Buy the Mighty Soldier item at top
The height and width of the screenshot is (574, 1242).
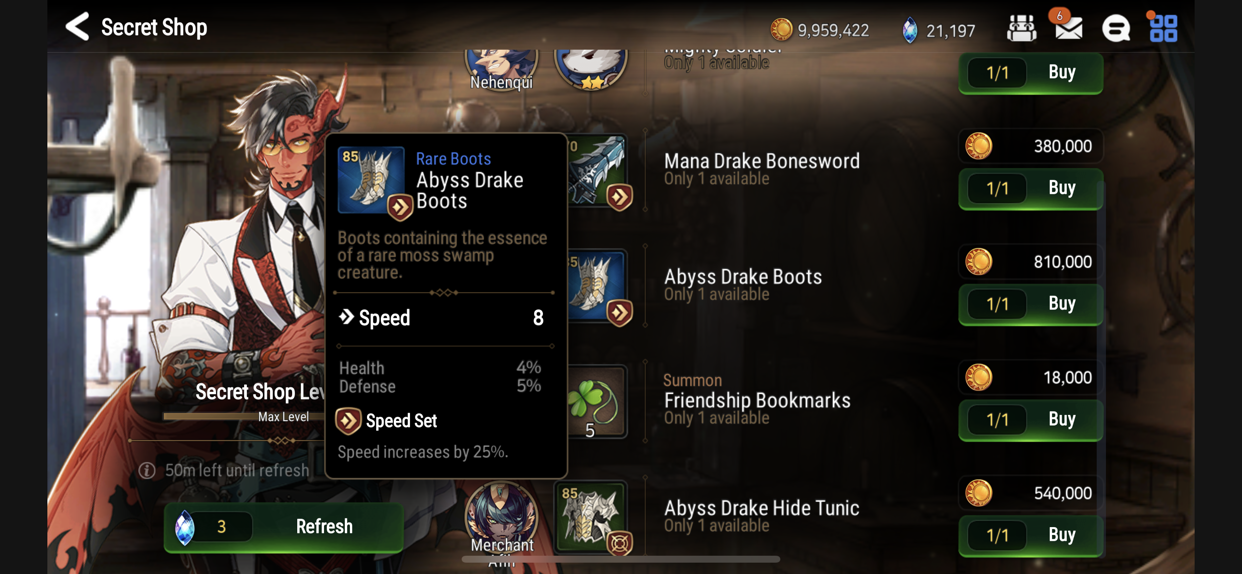click(x=1031, y=73)
